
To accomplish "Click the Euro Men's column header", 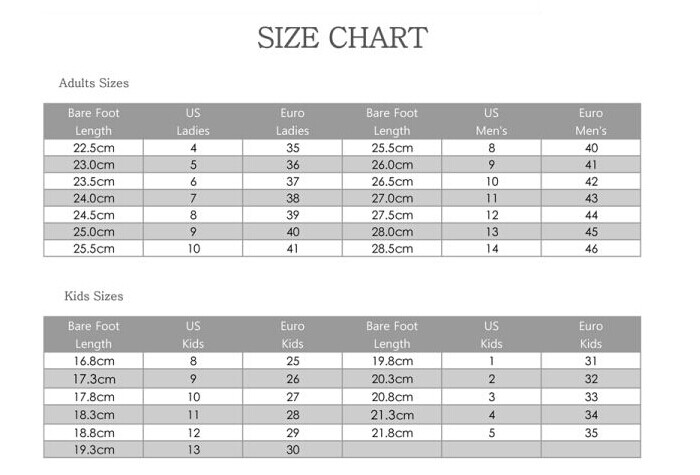I will coord(591,121).
